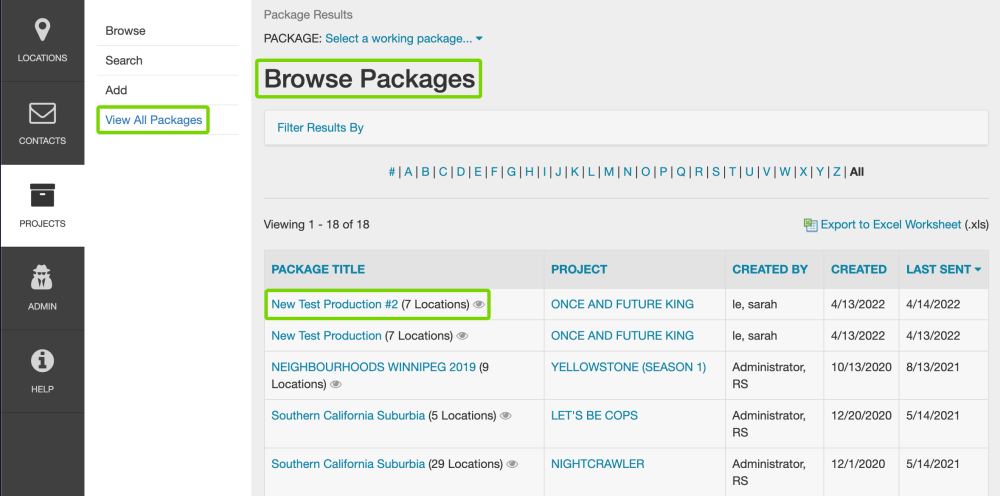Sort by the Package Title column header
This screenshot has width=1000, height=496.
[x=318, y=269]
